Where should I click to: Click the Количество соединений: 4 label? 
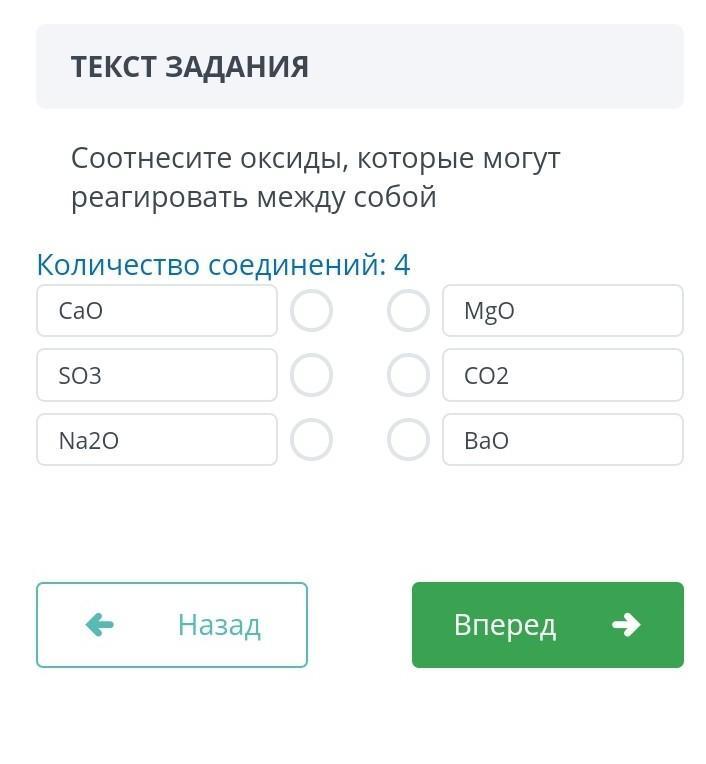223,265
